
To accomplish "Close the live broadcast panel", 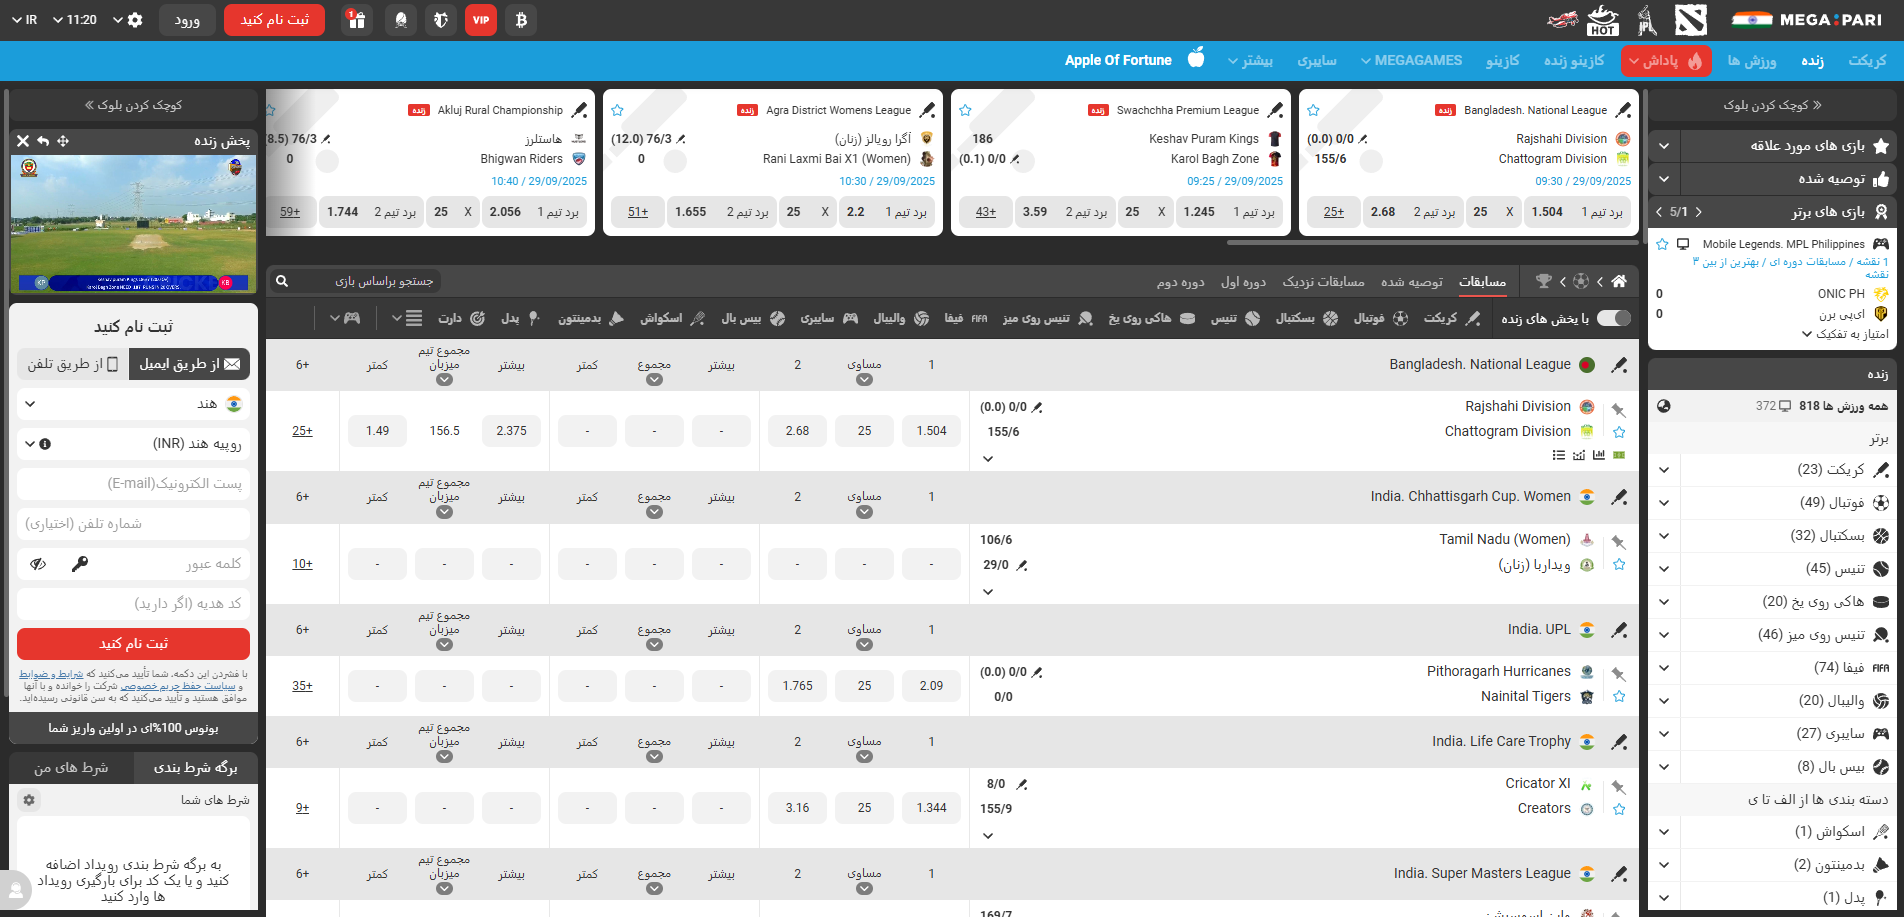I will (22, 141).
